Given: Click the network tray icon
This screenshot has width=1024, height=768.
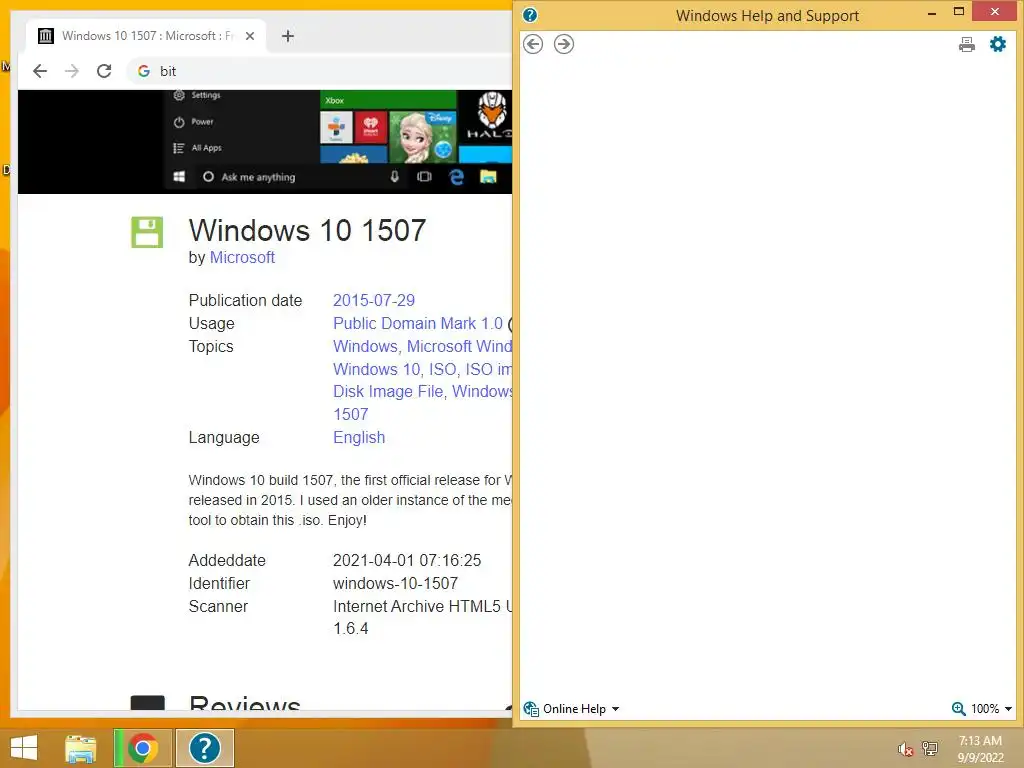Looking at the screenshot, I should 930,749.
